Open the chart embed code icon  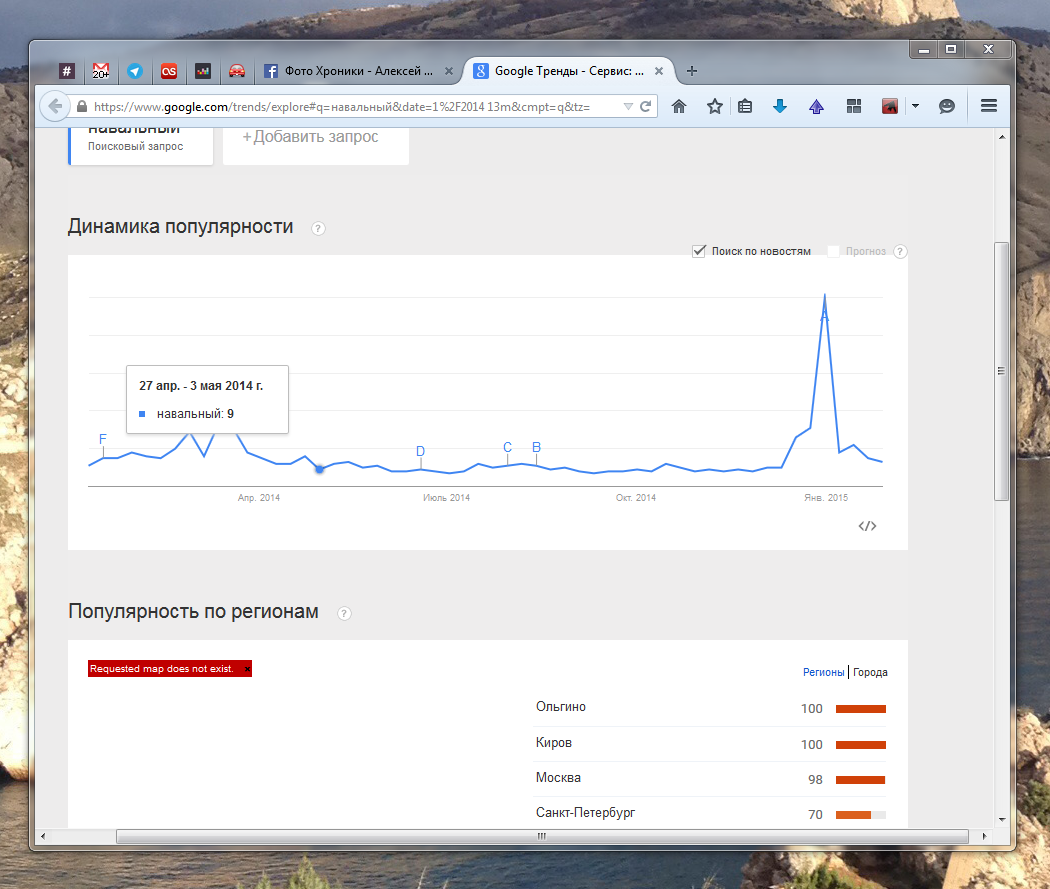867,526
